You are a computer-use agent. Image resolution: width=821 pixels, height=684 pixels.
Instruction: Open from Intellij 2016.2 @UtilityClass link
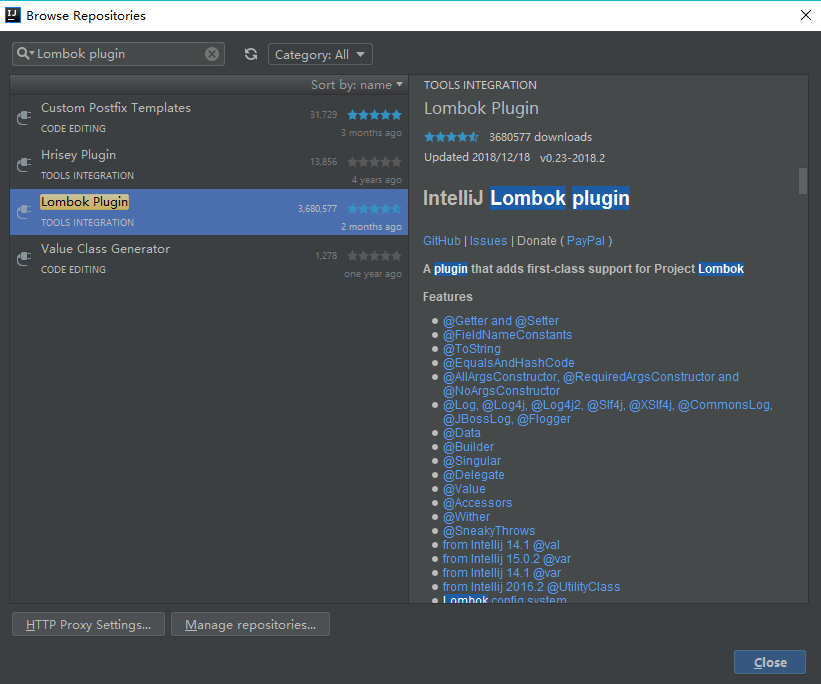coord(531,587)
